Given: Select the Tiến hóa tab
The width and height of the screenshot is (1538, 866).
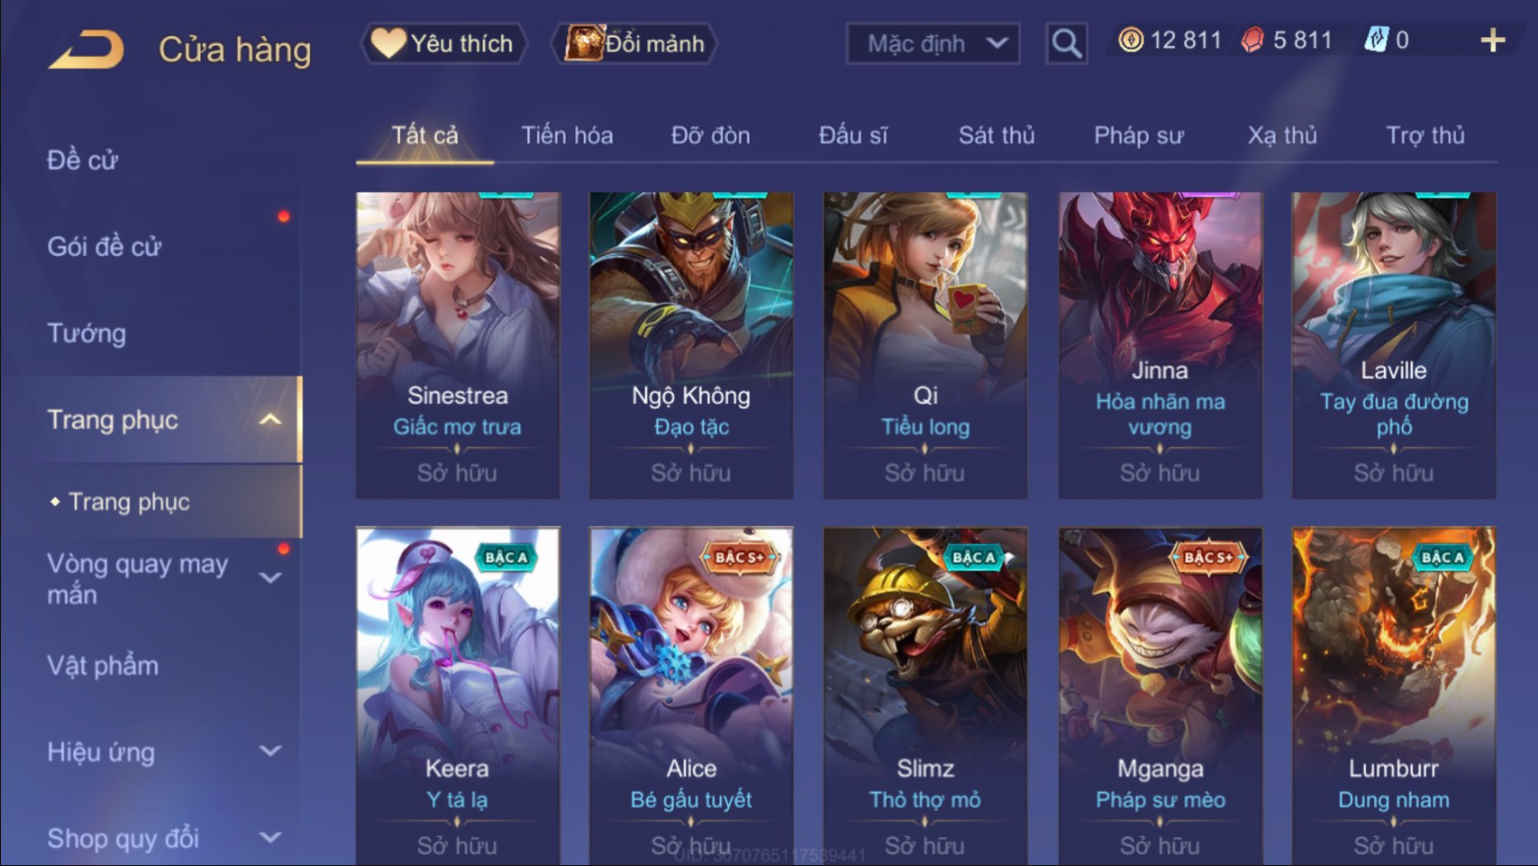Looking at the screenshot, I should click(567, 136).
